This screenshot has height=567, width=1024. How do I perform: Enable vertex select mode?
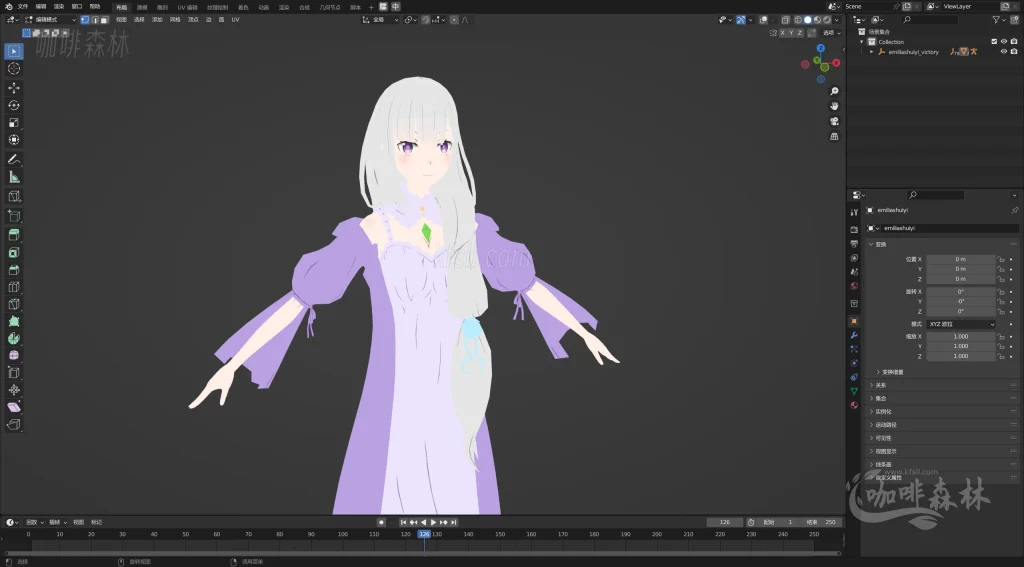click(85, 20)
